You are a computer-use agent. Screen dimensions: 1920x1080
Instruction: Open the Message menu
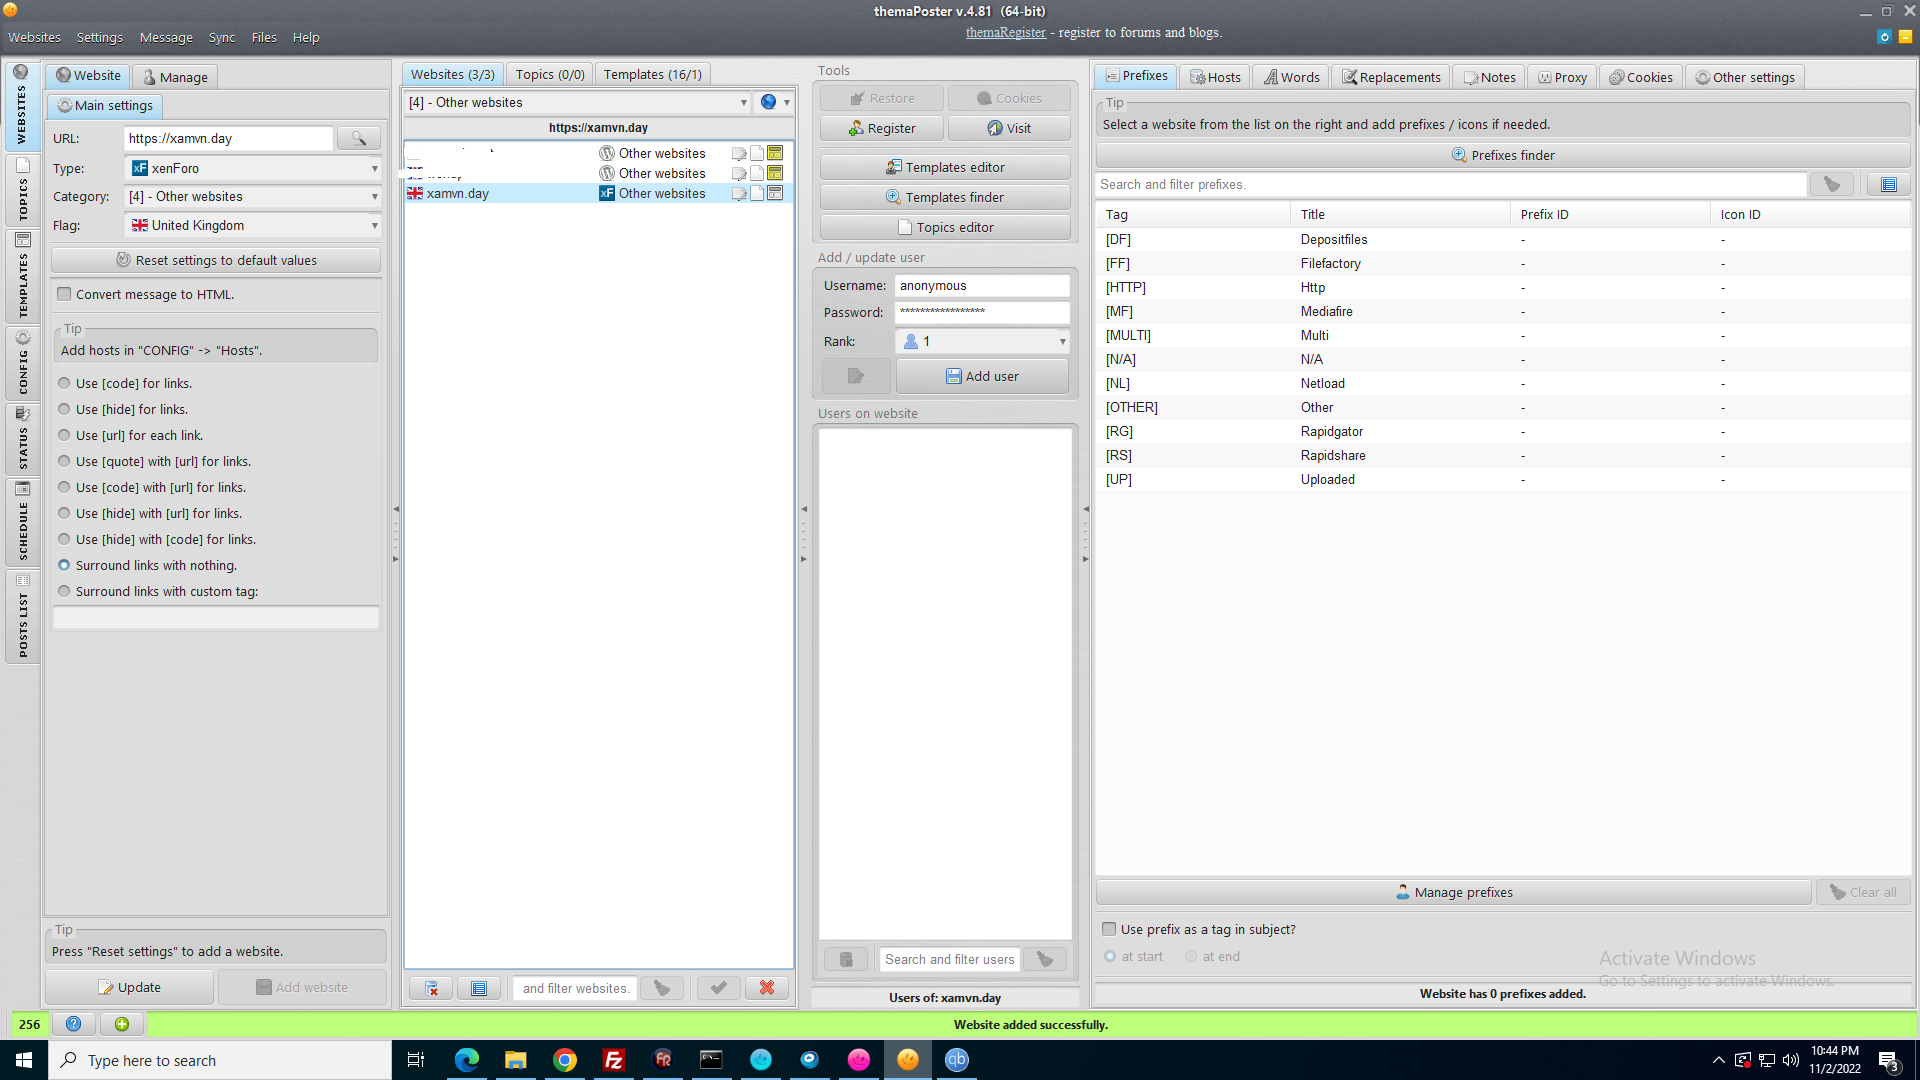166,37
